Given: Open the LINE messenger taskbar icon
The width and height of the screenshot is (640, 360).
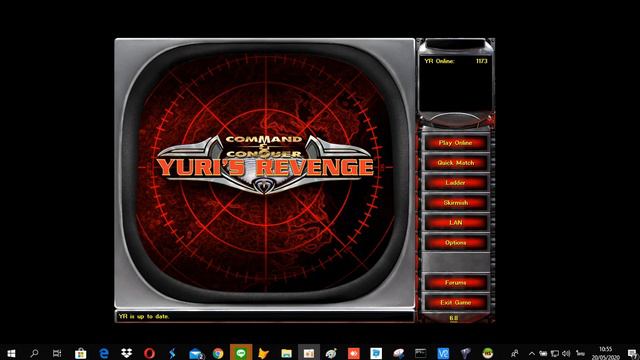Looking at the screenshot, I should pos(241,353).
